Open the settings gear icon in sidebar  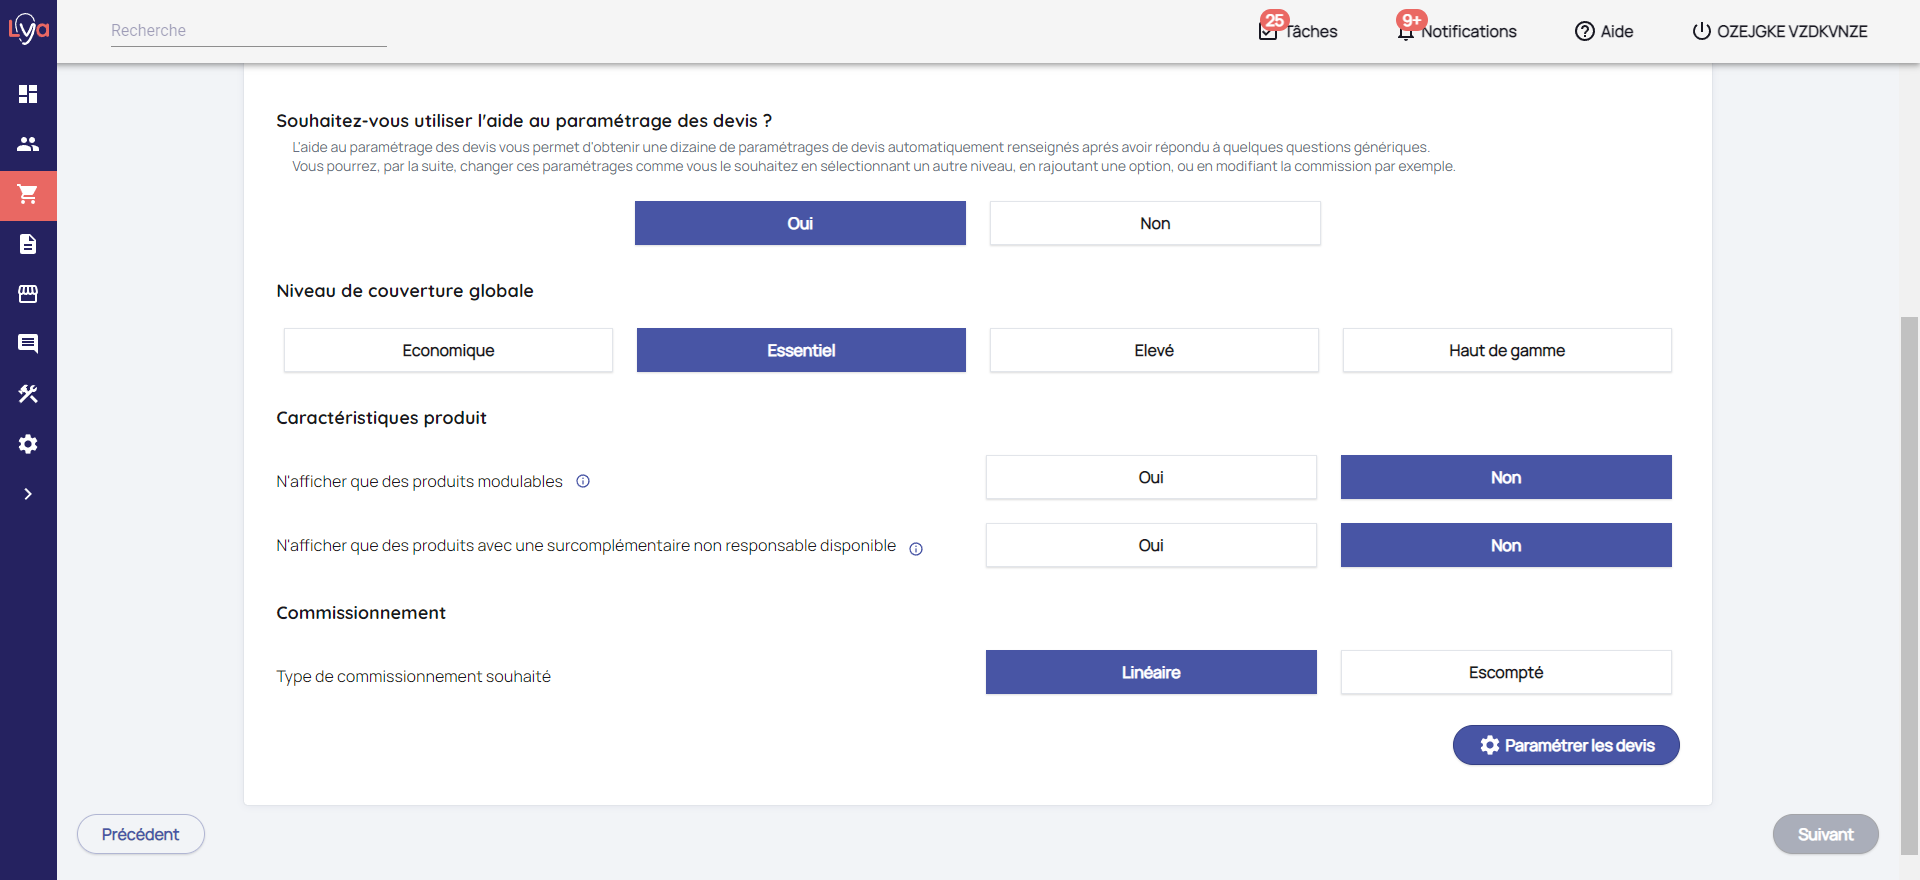28,444
